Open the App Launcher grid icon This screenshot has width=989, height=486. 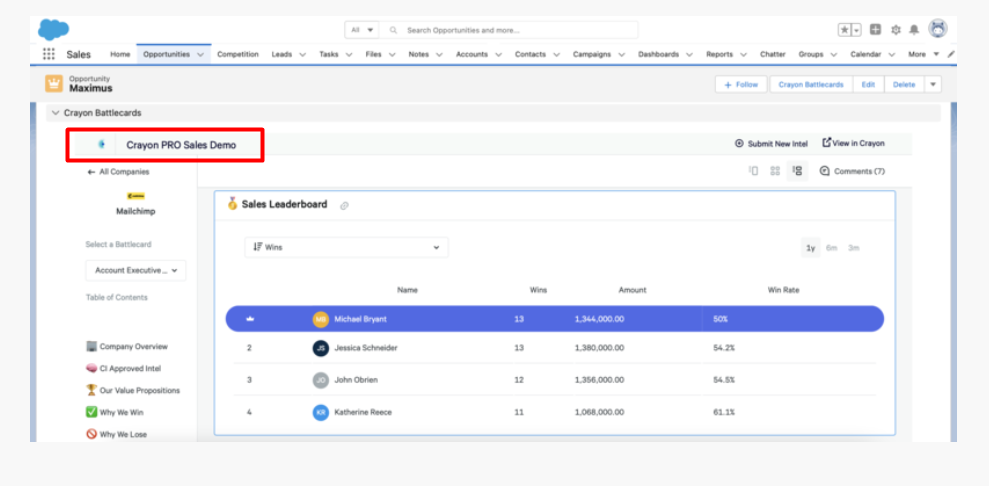(x=49, y=54)
